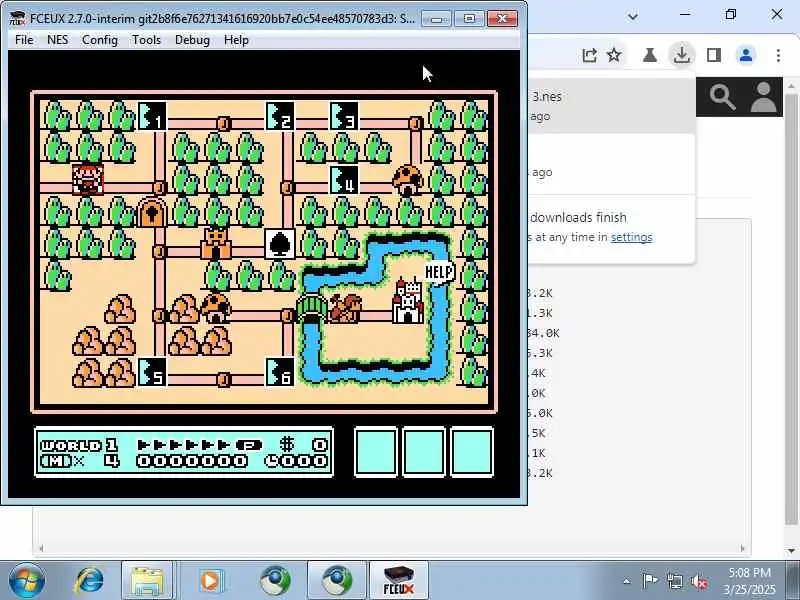Expand the Chrome tab search chevron

(x=633, y=16)
